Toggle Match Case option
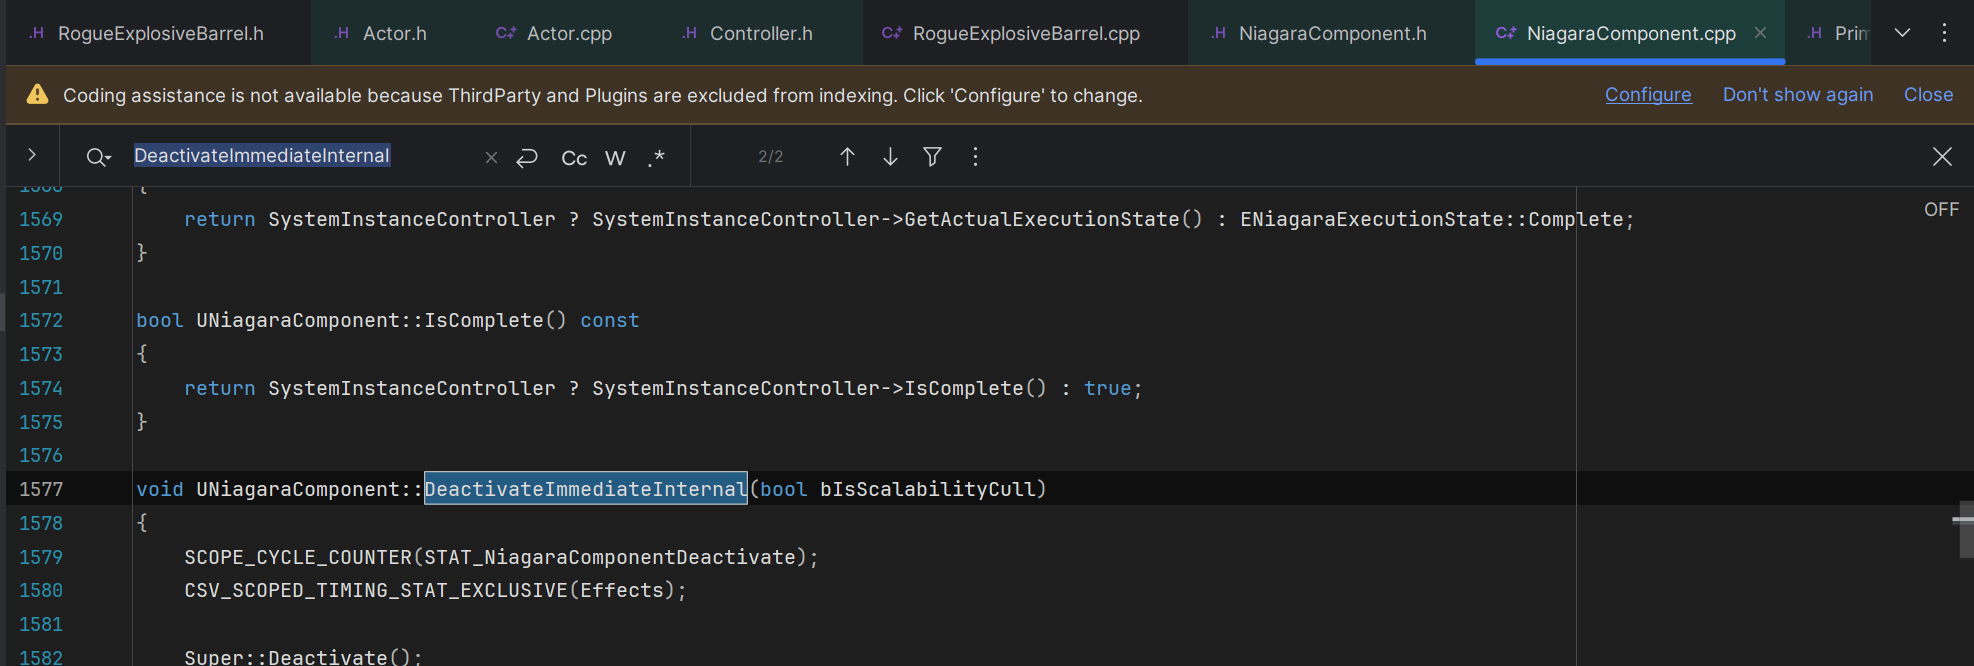 click(574, 158)
